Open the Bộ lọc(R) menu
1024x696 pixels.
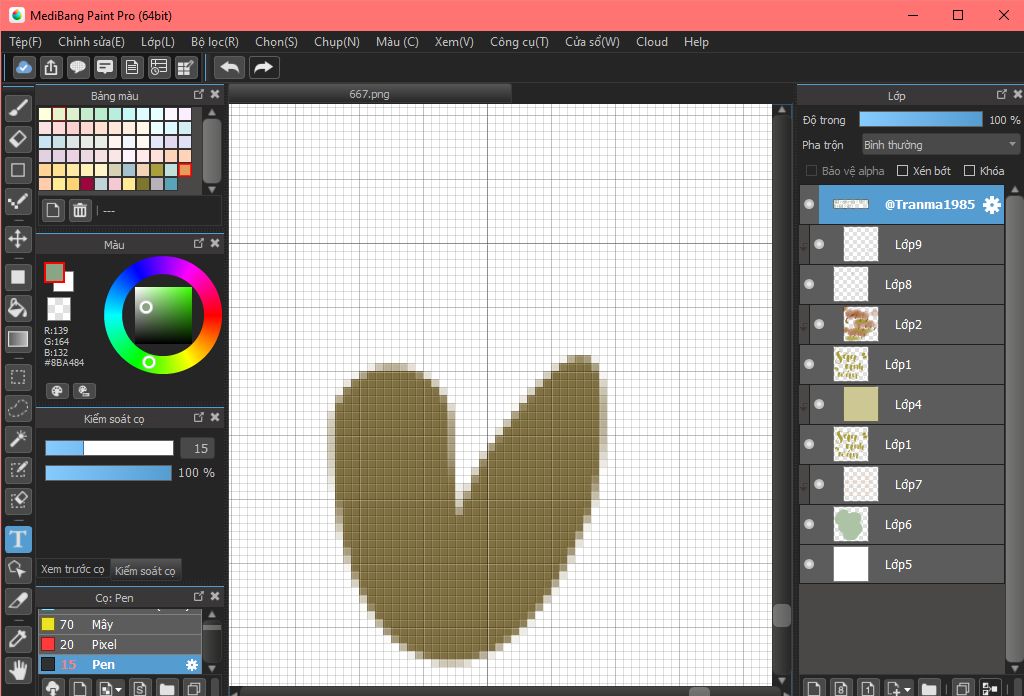(x=215, y=42)
